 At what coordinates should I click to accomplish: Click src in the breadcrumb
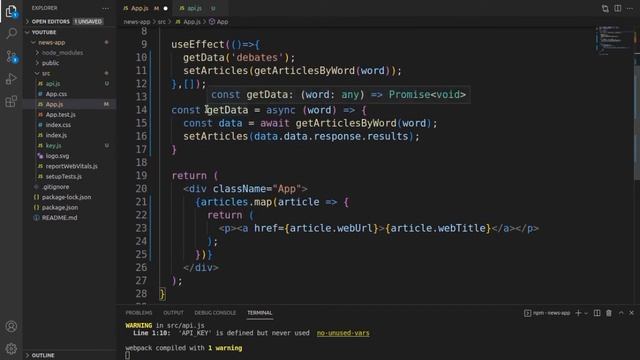pyautogui.click(x=162, y=22)
